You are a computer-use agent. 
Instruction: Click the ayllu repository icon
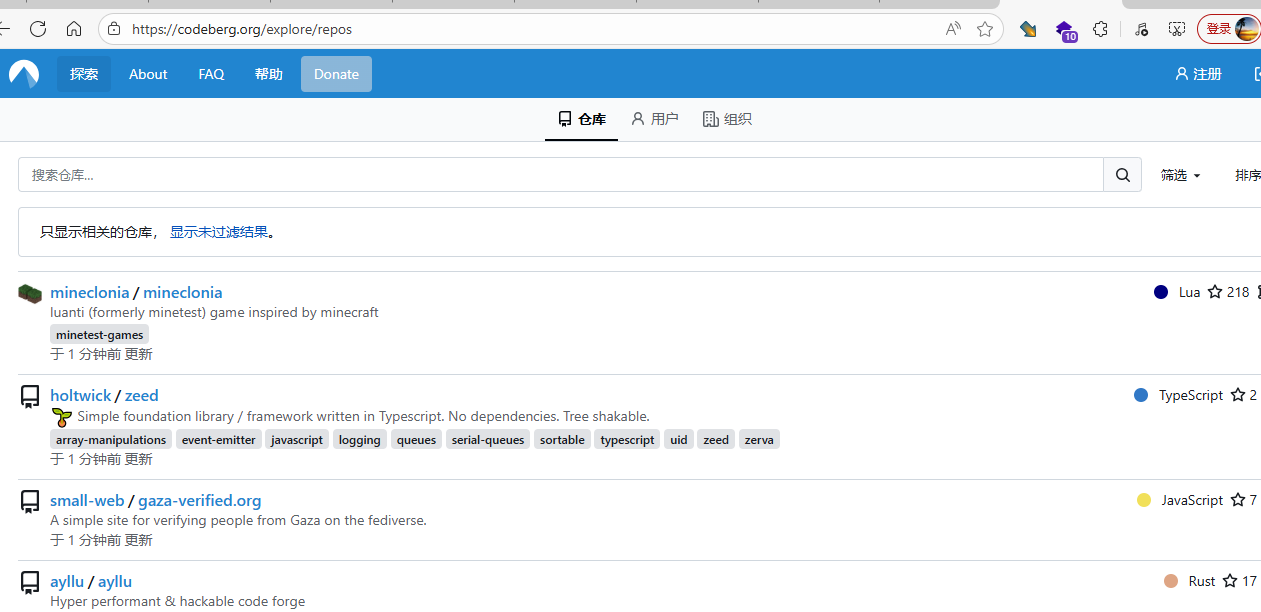tap(31, 583)
